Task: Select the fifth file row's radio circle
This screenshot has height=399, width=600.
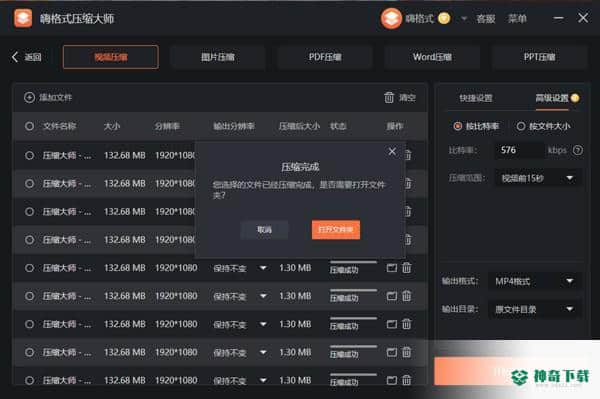Action: coord(29,268)
